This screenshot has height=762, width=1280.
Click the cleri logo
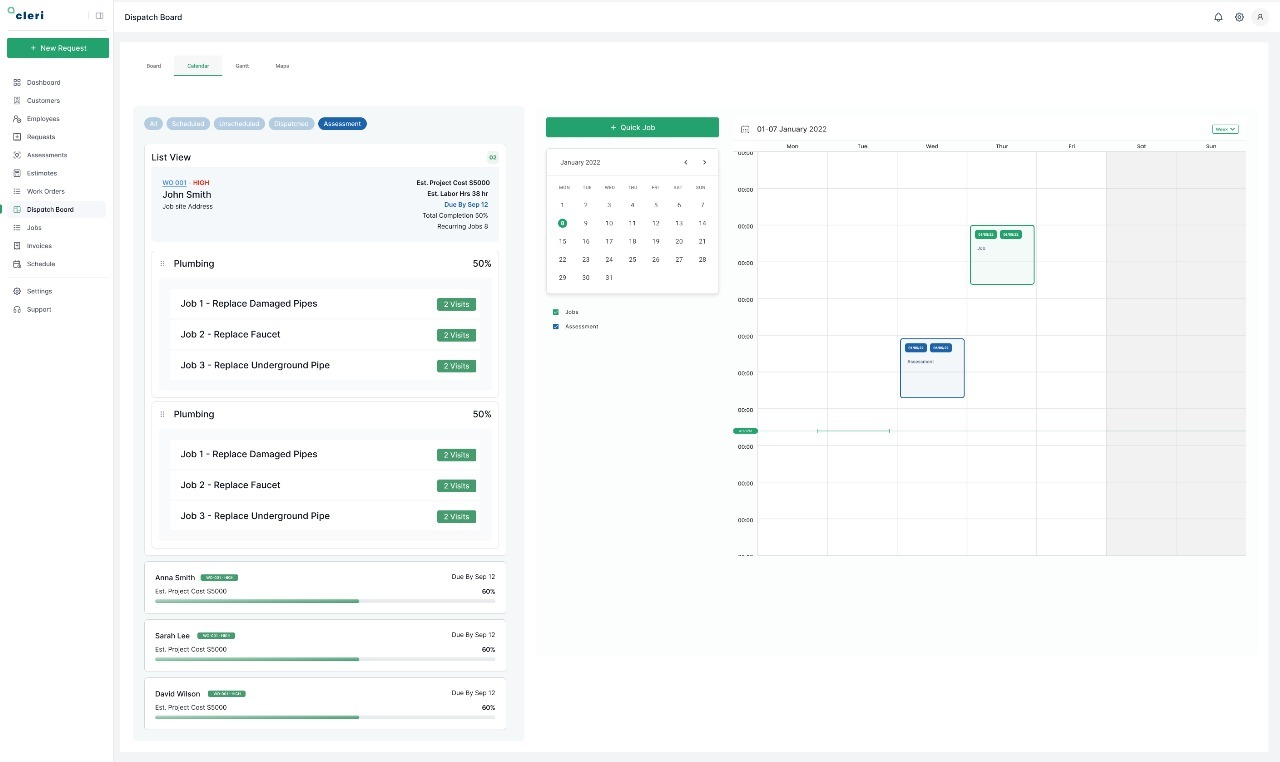tap(26, 14)
